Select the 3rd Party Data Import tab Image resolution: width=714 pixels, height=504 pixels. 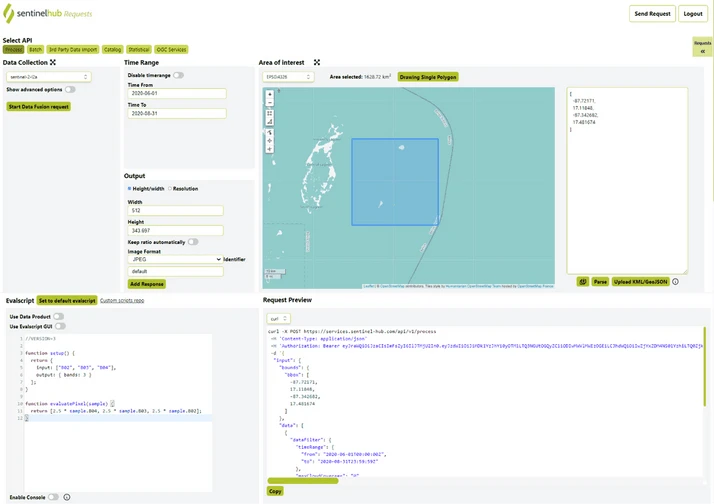coord(72,50)
